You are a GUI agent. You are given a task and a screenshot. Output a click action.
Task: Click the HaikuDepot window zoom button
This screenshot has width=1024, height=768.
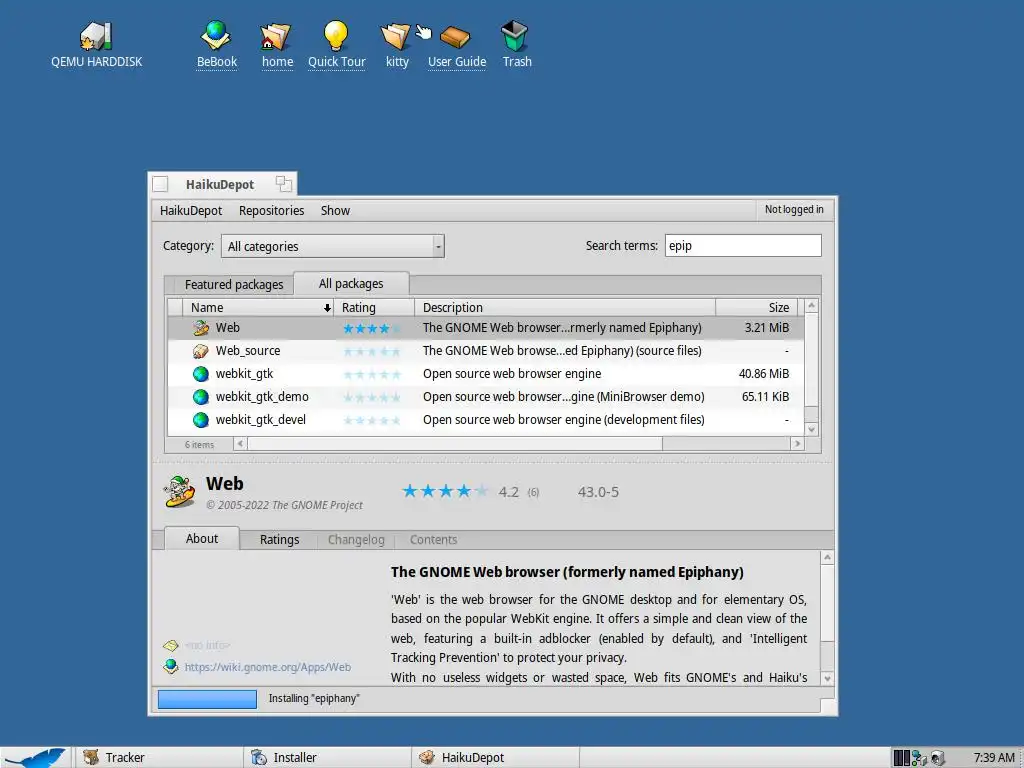pos(283,184)
